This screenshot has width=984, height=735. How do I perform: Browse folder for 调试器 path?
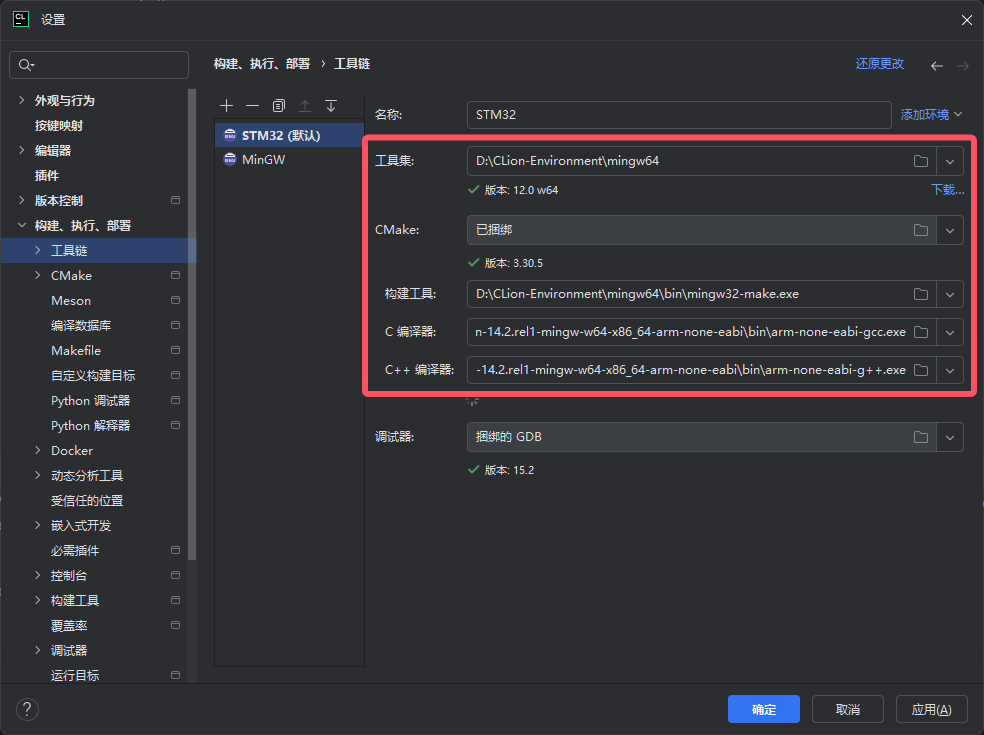(x=921, y=437)
